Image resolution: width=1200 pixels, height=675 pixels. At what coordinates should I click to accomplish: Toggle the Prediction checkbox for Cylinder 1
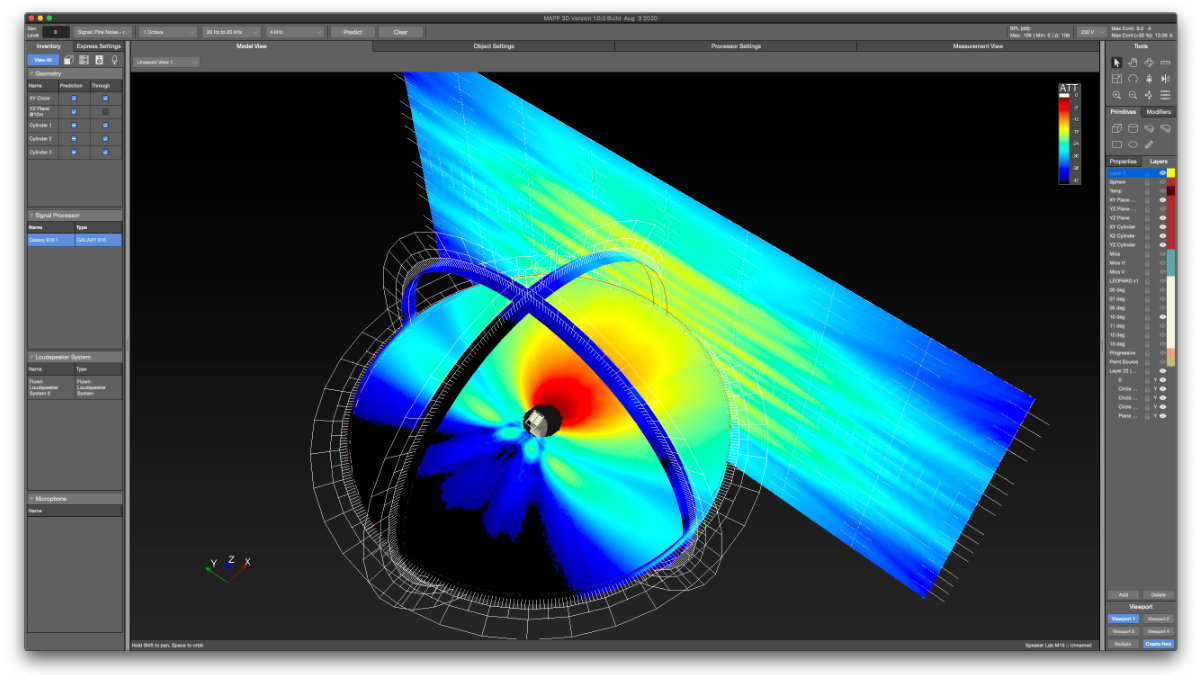pos(74,125)
